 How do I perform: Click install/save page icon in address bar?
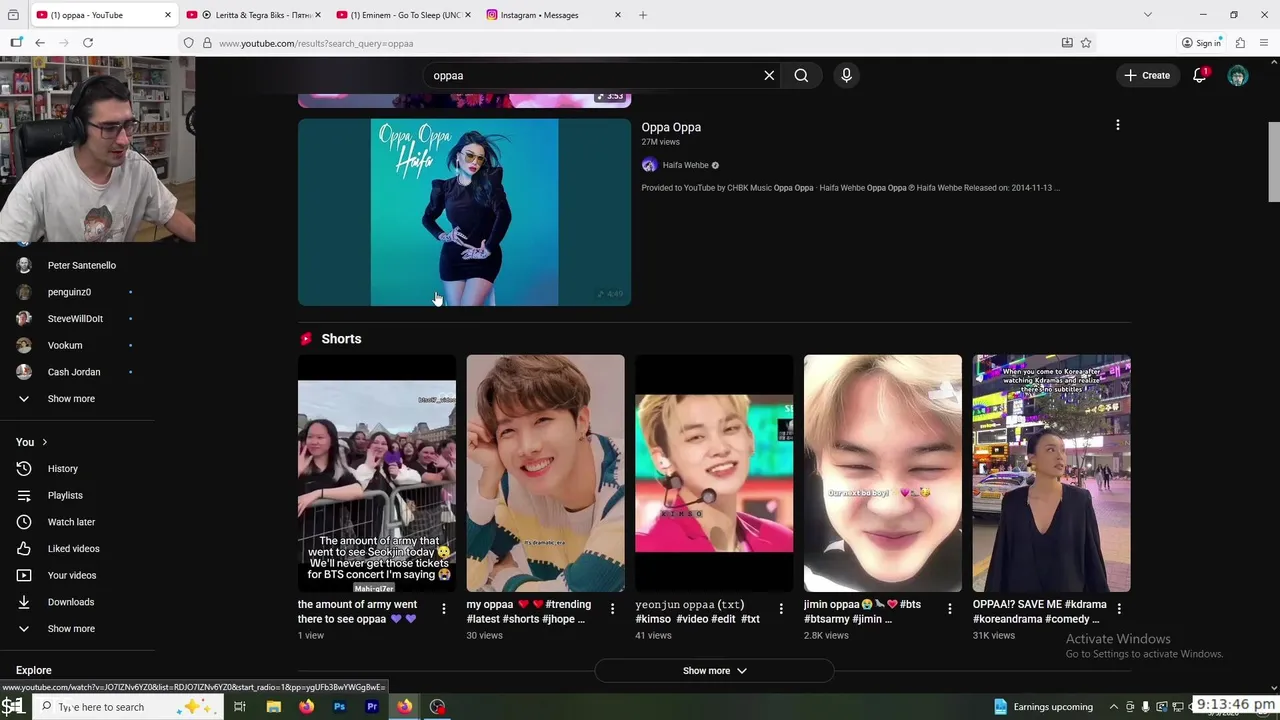pyautogui.click(x=1067, y=43)
